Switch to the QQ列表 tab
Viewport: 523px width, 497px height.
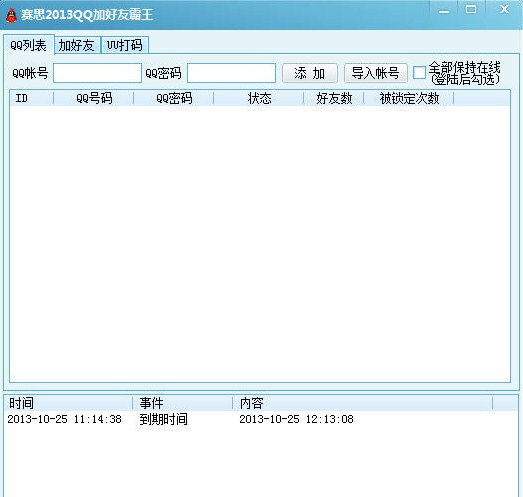[29, 44]
